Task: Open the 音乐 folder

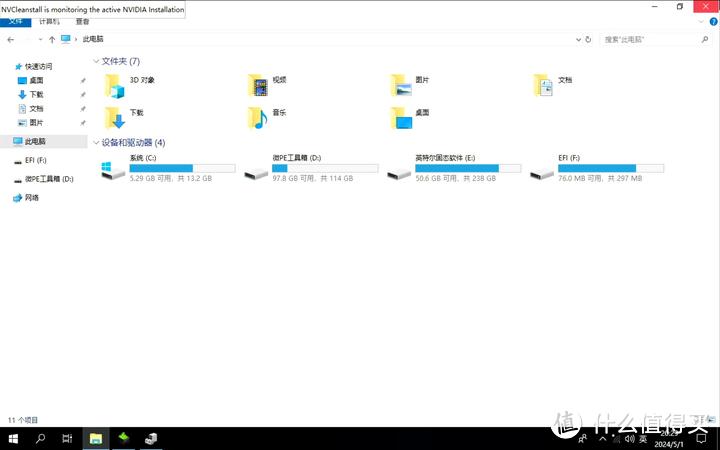Action: pyautogui.click(x=259, y=118)
